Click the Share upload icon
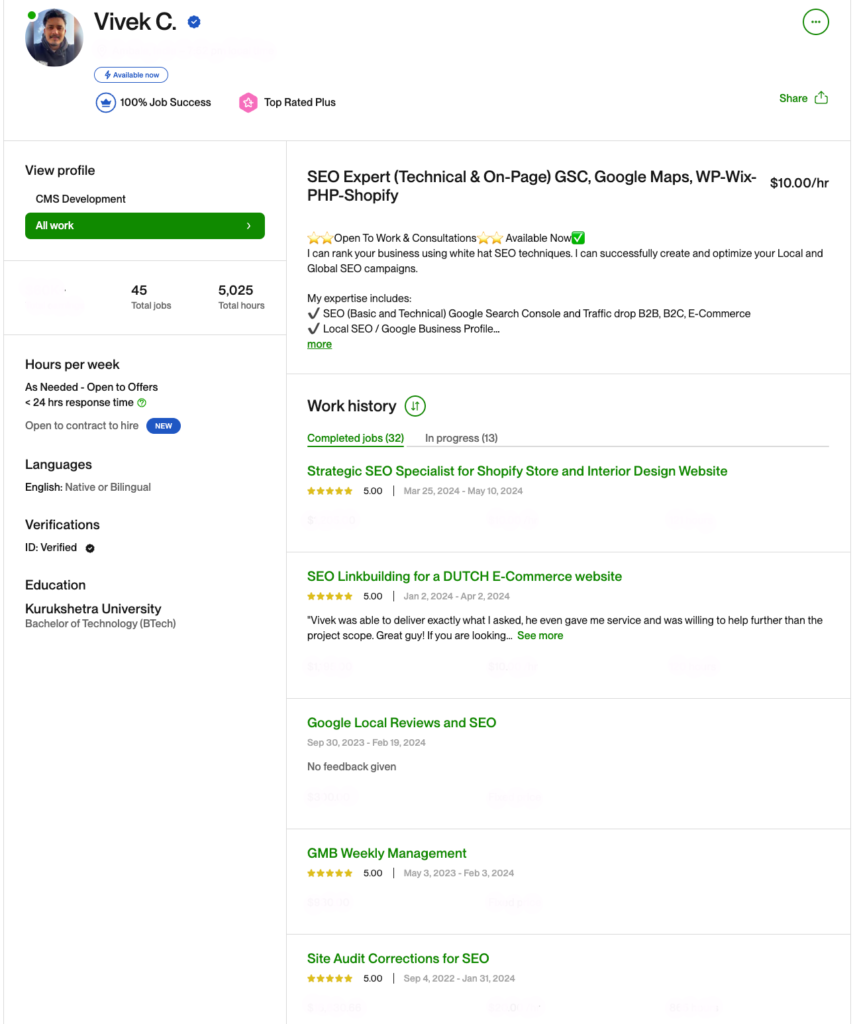Screen dimensions: 857x1024 coord(821,98)
